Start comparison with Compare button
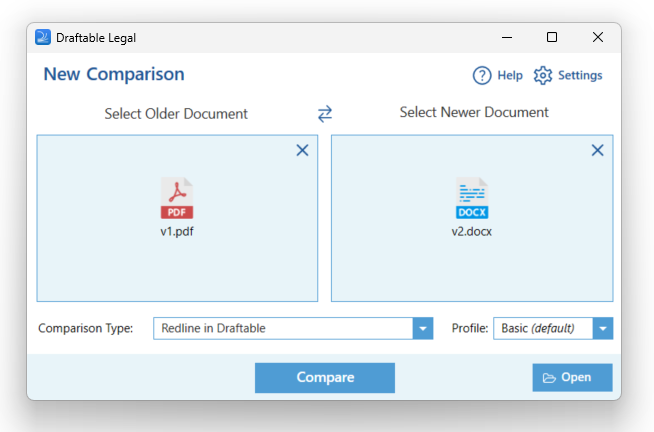Viewport: 654px width, 432px height. [x=325, y=377]
